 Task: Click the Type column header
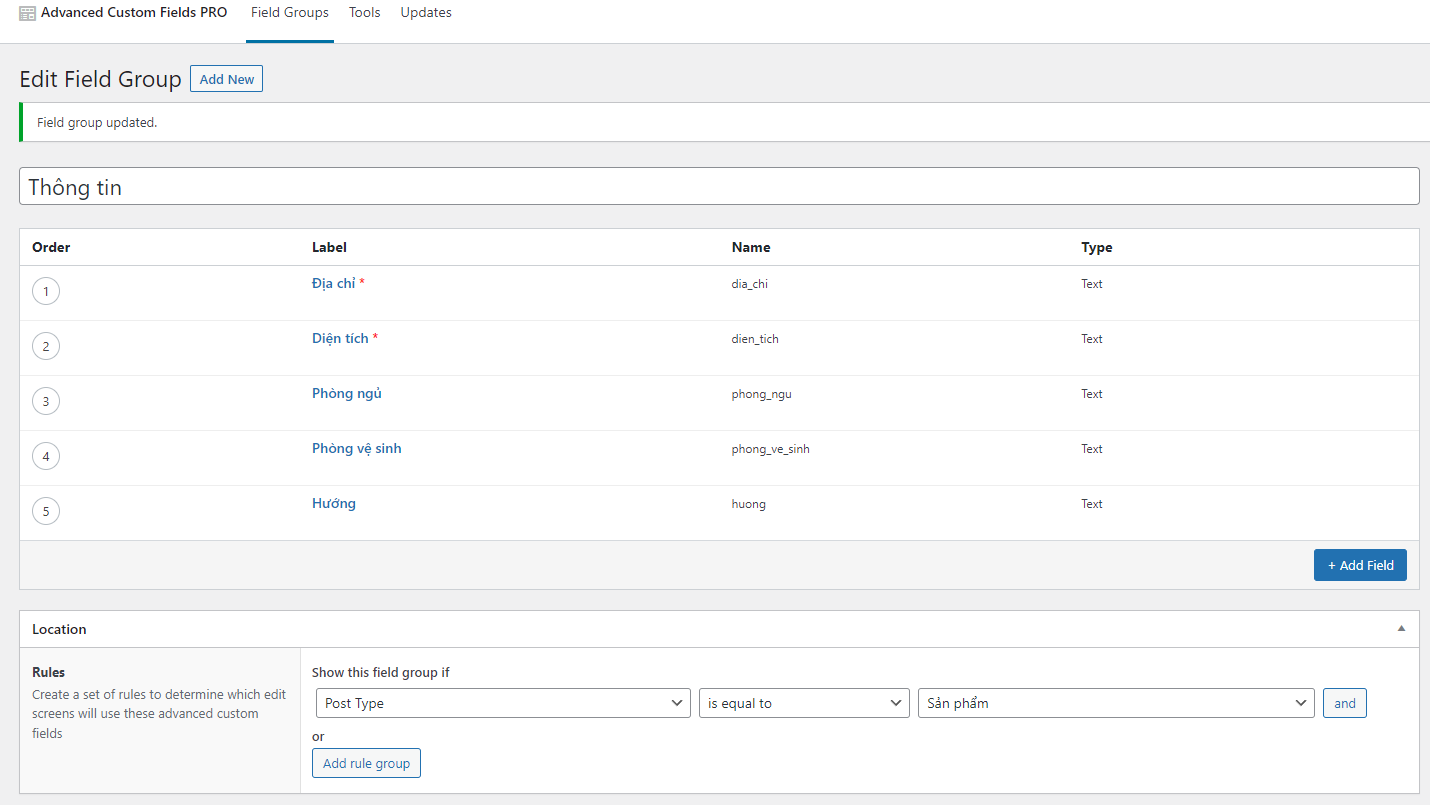coord(1097,247)
